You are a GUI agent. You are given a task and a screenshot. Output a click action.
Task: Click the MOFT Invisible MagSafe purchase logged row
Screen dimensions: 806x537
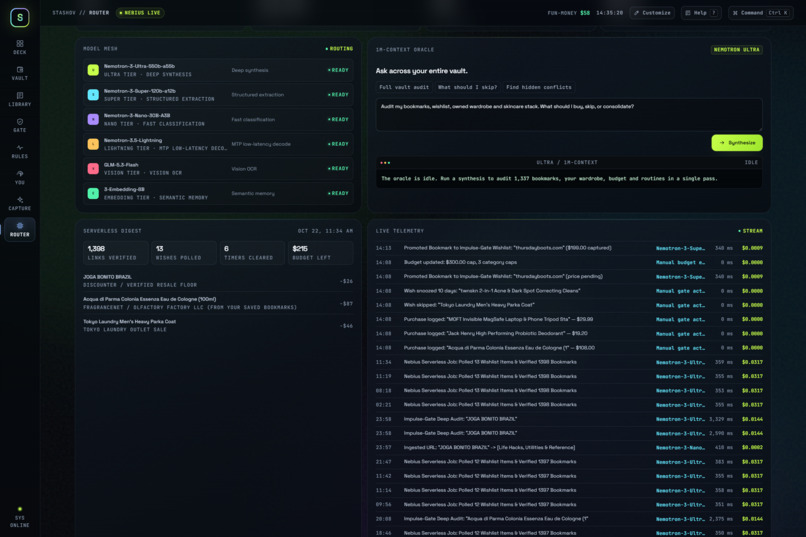pos(569,319)
